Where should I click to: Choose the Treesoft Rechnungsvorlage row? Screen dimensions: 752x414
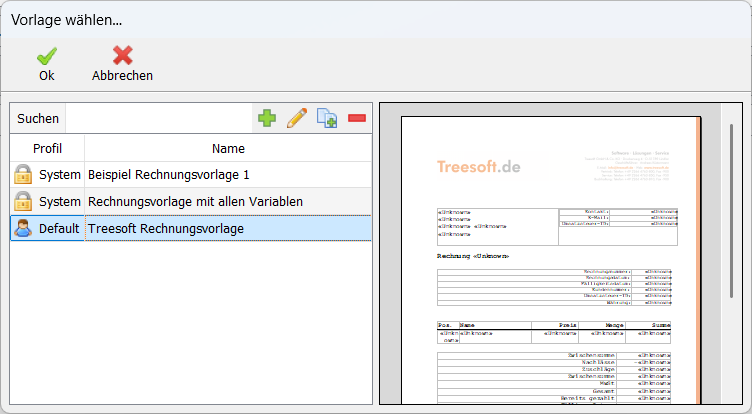pyautogui.click(x=165, y=229)
